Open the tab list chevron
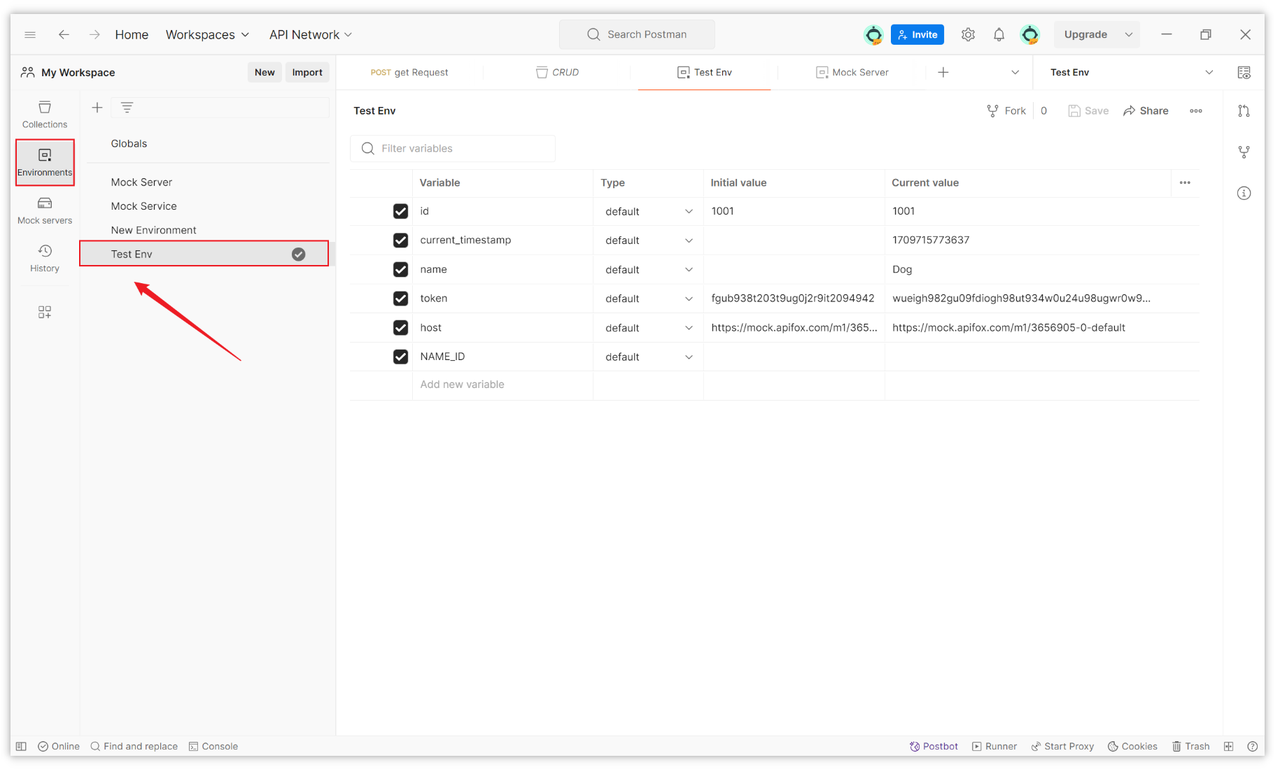This screenshot has height=774, width=1280. (1015, 72)
